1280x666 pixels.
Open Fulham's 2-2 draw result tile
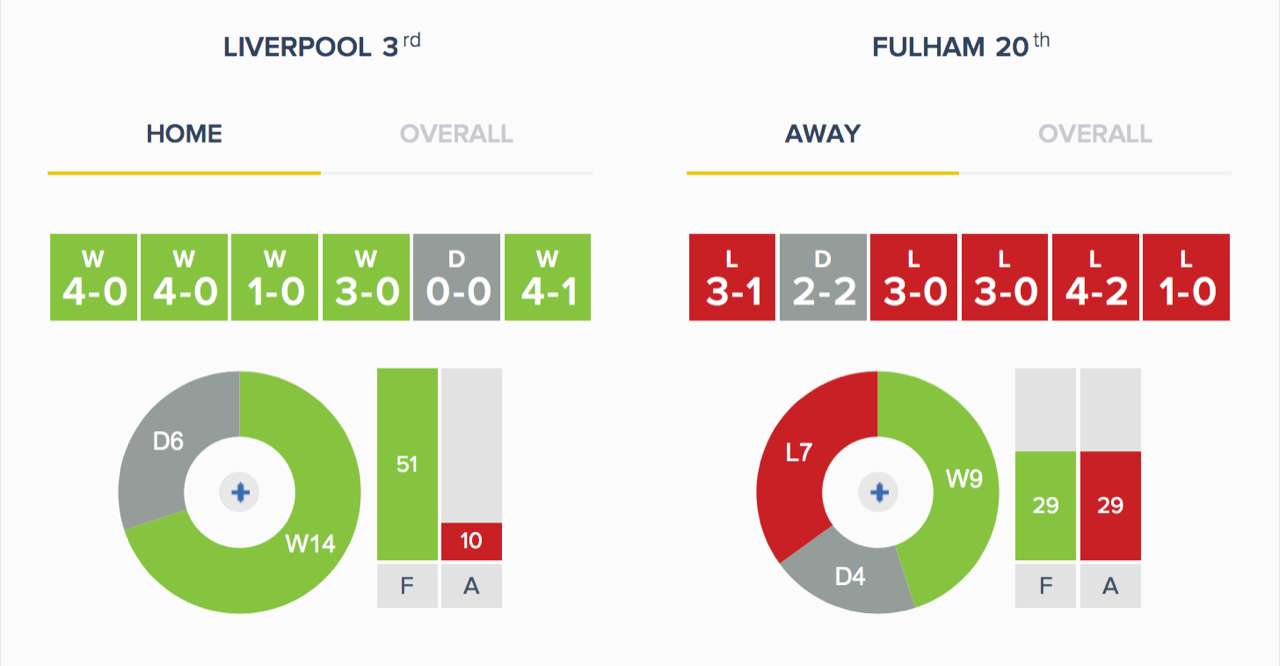[x=823, y=277]
